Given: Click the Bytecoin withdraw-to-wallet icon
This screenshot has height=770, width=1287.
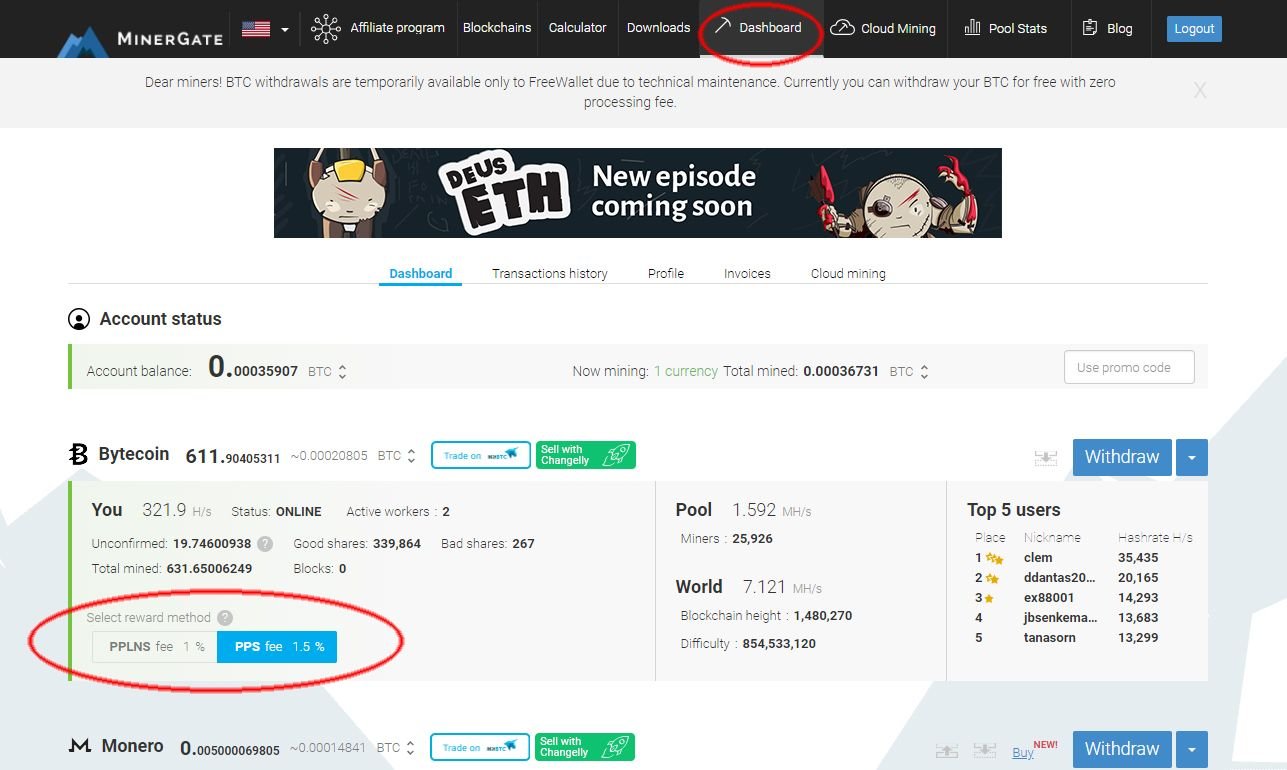Looking at the screenshot, I should click(1046, 457).
